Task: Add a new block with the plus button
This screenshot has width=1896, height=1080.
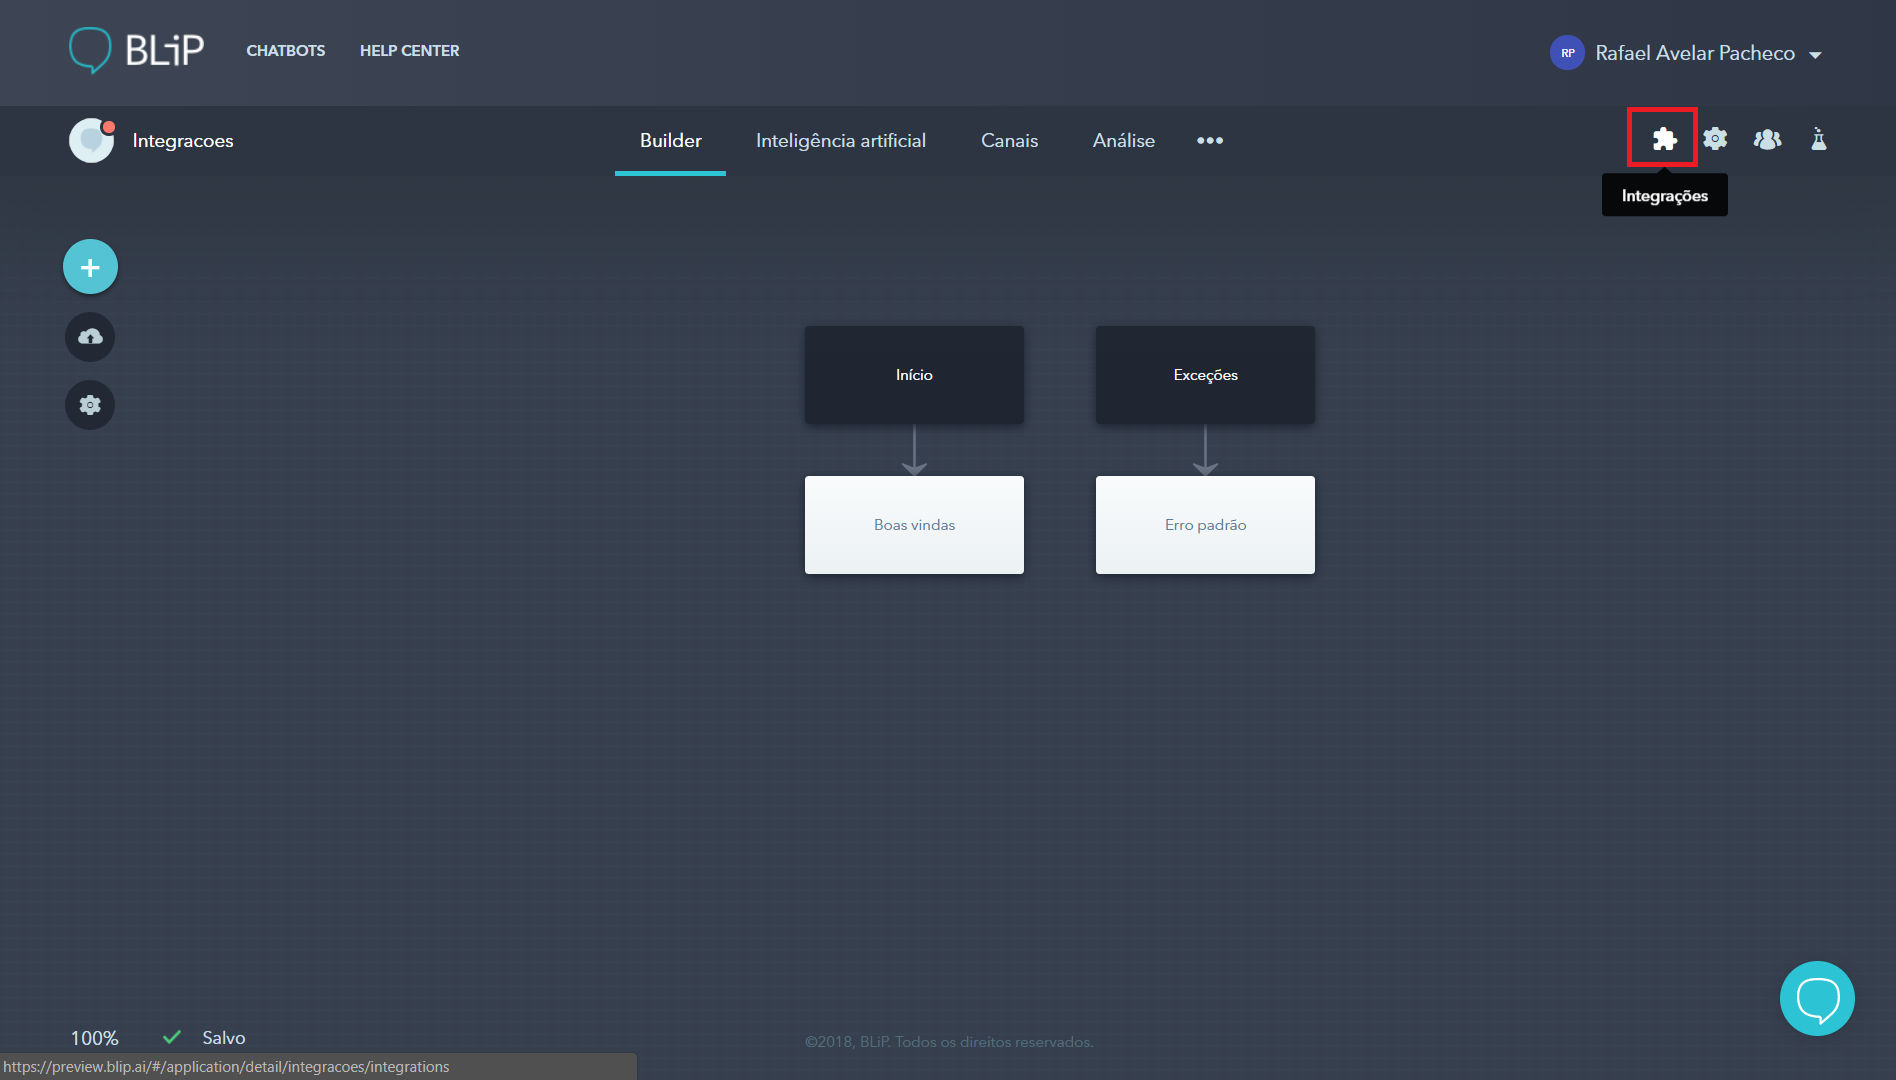Action: click(90, 266)
